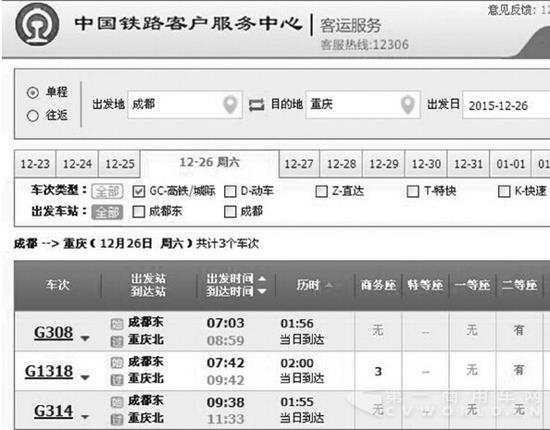Expand details arrow next to G1318
Screen dimensions: 550x430
click(x=85, y=378)
